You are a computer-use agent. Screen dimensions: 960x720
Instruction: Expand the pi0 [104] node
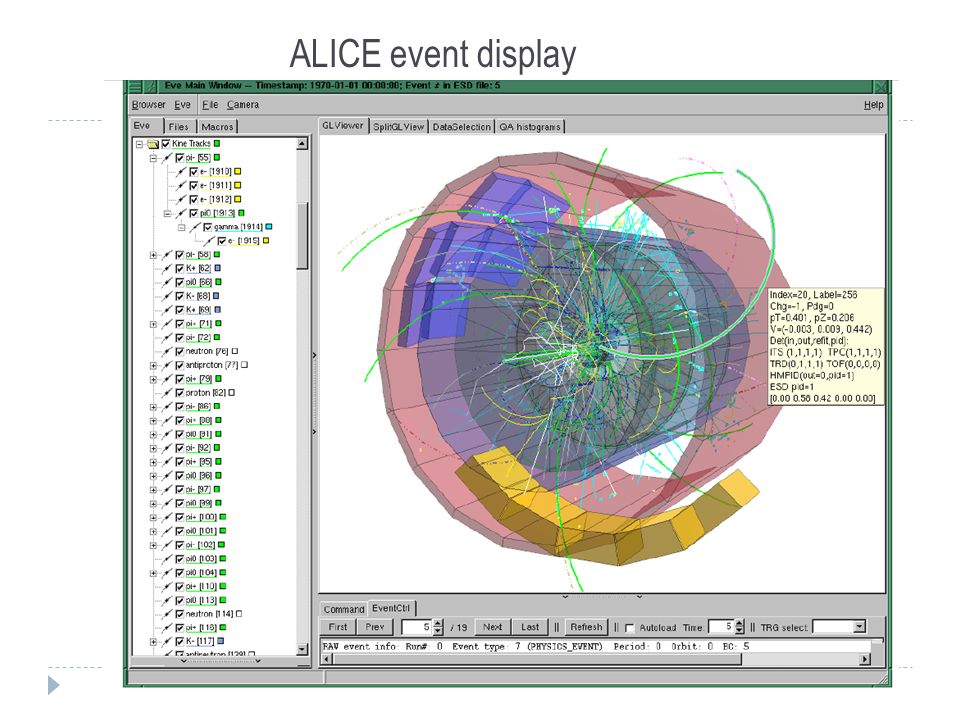coord(153,574)
